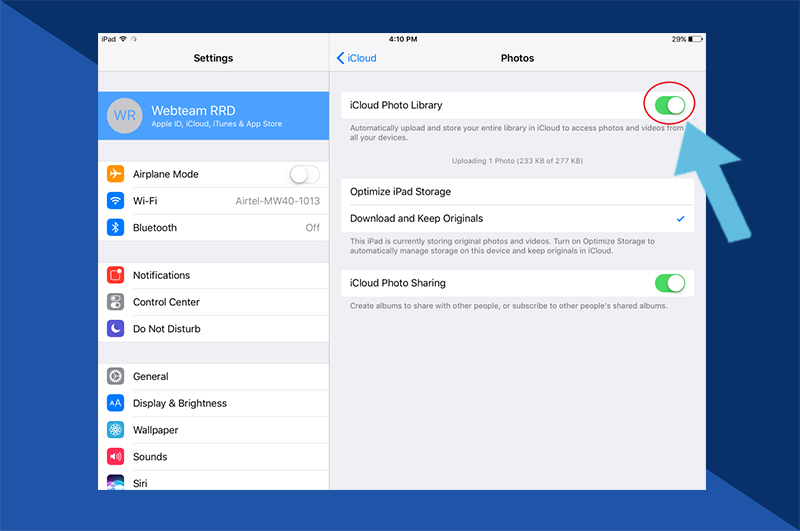Disable the iCloud Photo Sharing switch
Image resolution: width=800 pixels, height=531 pixels.
coord(670,283)
